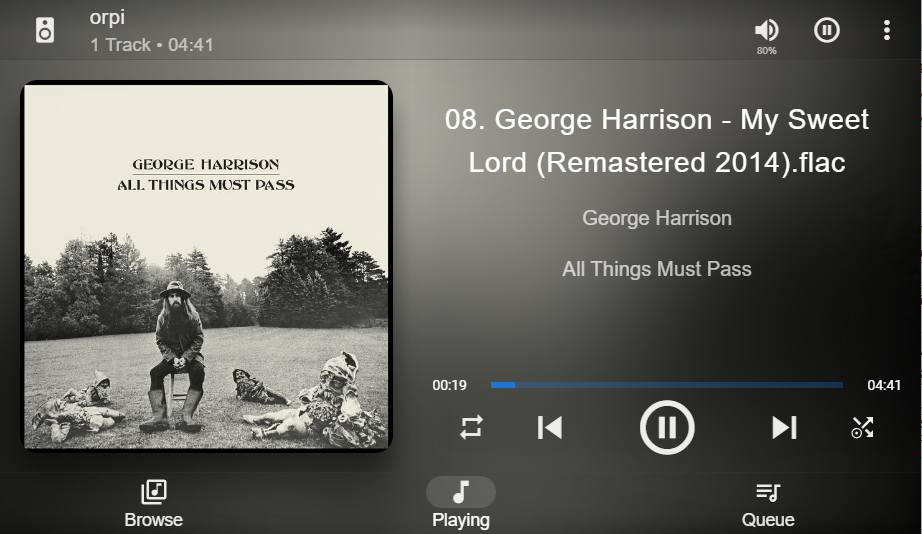The height and width of the screenshot is (534, 922).
Task: Expand the 1 Track • 04:41 queue summary
Action: point(152,45)
